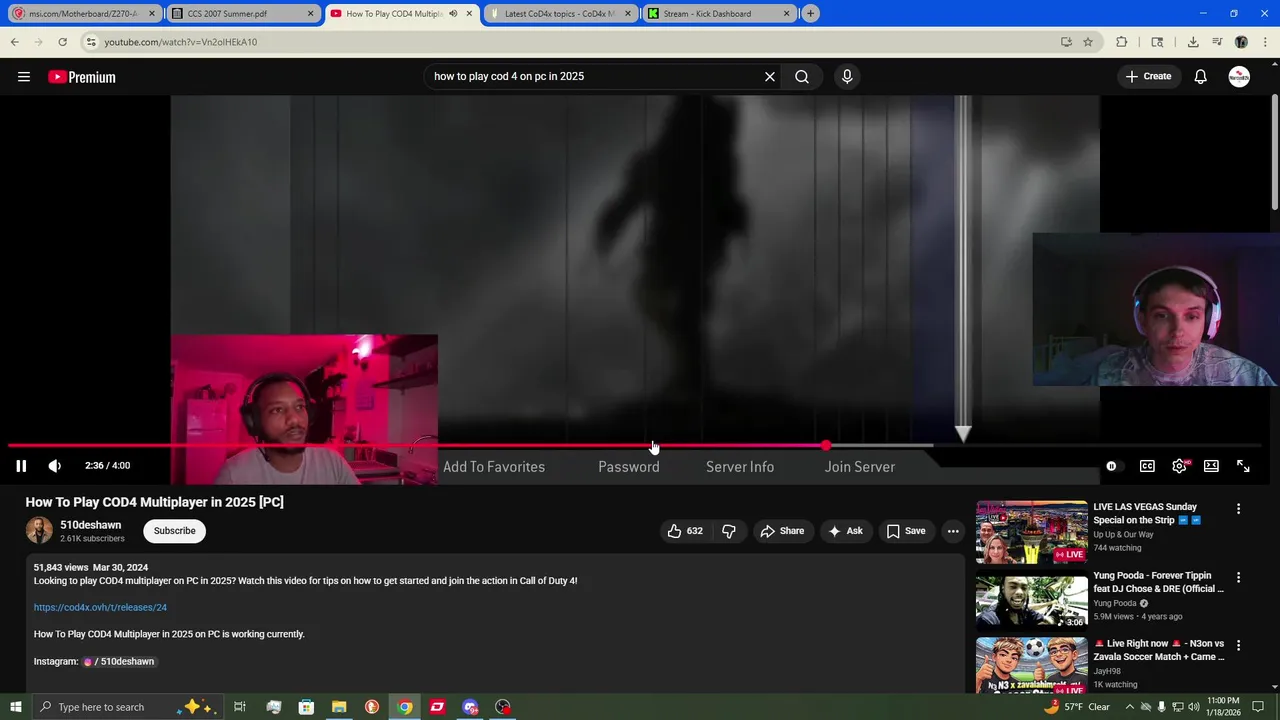
Task: Open more actions menu beside Save
Action: click(953, 531)
